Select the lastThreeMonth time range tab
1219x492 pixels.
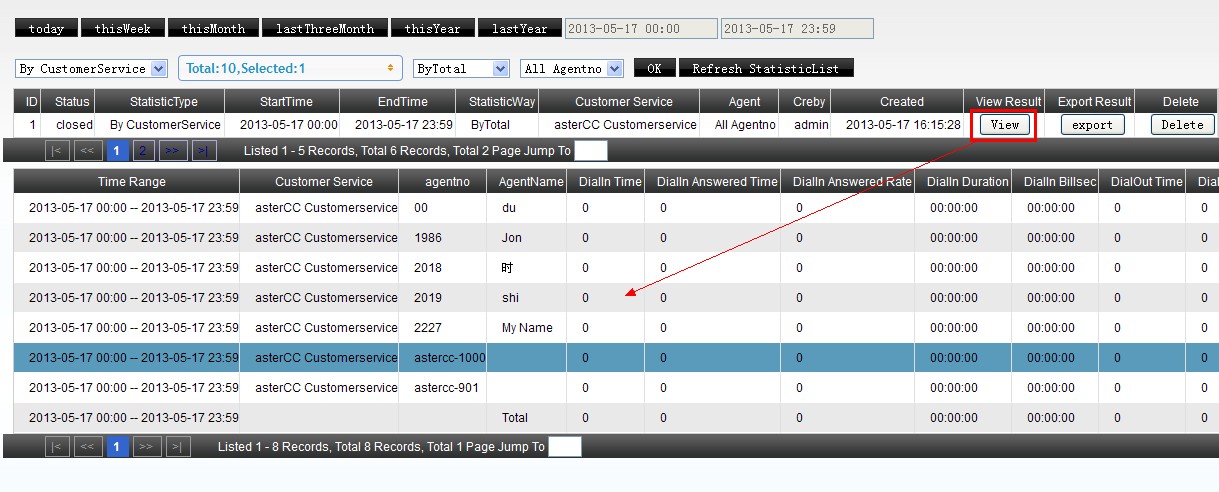[324, 29]
